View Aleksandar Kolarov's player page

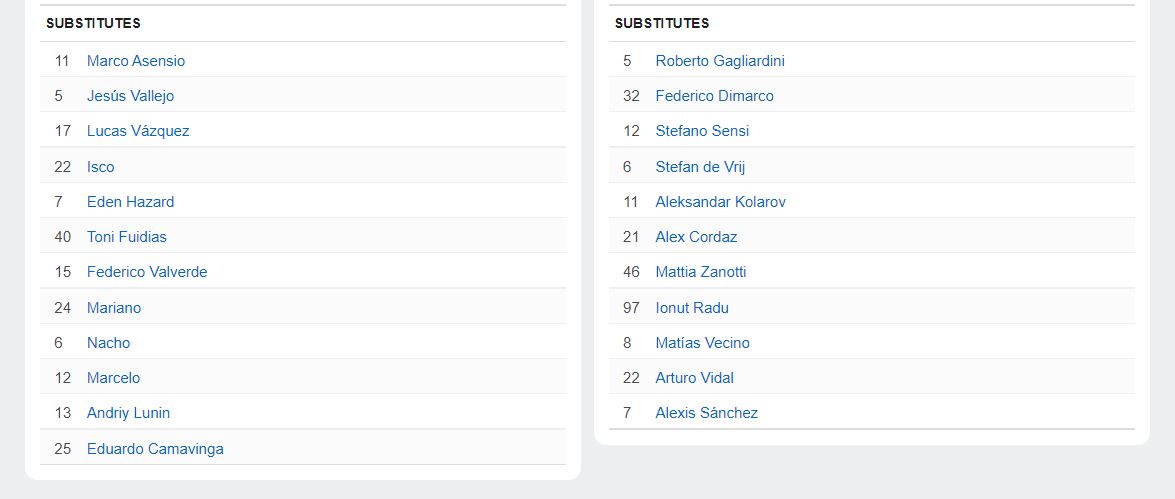tap(720, 202)
